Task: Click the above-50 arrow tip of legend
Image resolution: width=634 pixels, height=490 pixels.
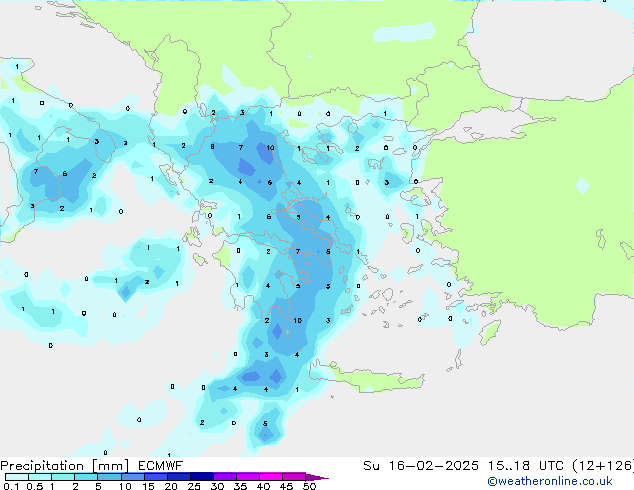Action: 317,477
